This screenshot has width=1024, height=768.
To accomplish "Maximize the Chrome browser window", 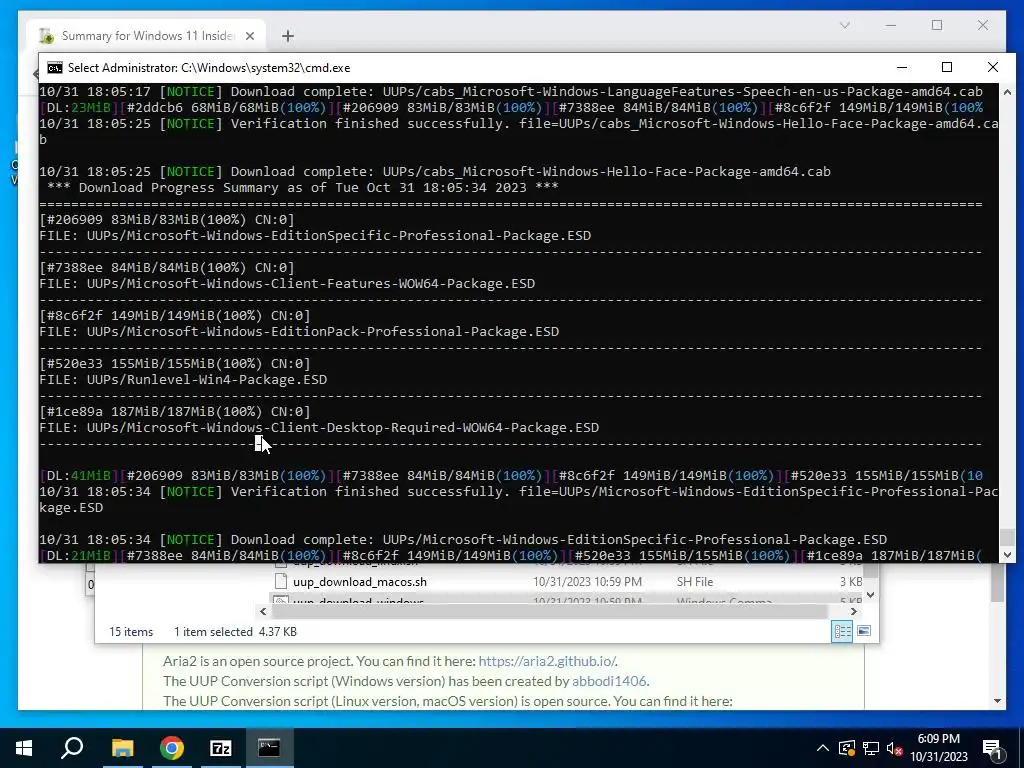I will click(937, 25).
